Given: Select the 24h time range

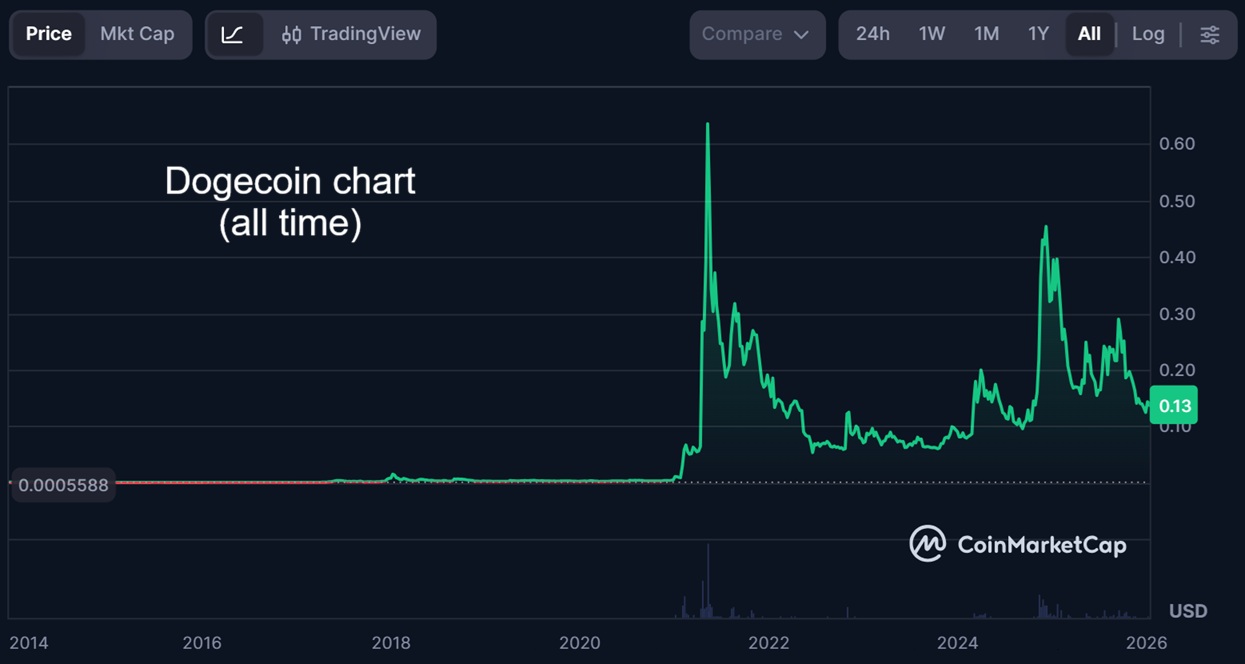Looking at the screenshot, I should click(x=872, y=33).
